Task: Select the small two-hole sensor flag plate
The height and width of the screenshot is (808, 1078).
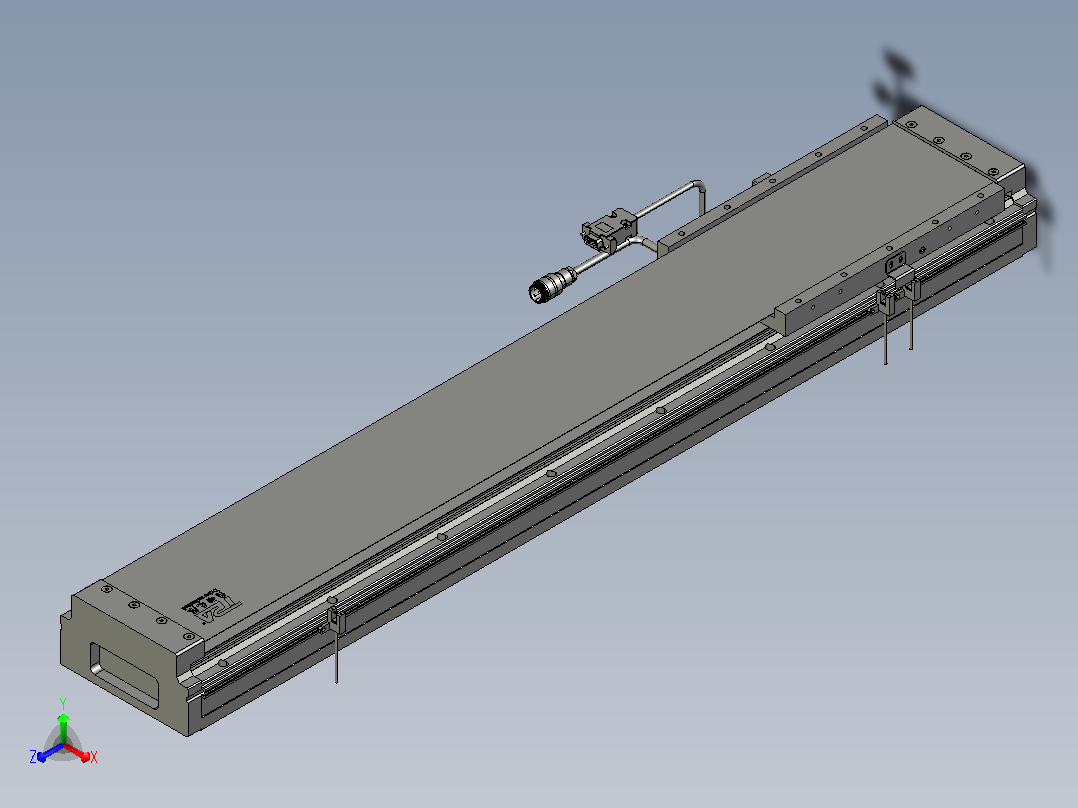Action: (x=895, y=263)
